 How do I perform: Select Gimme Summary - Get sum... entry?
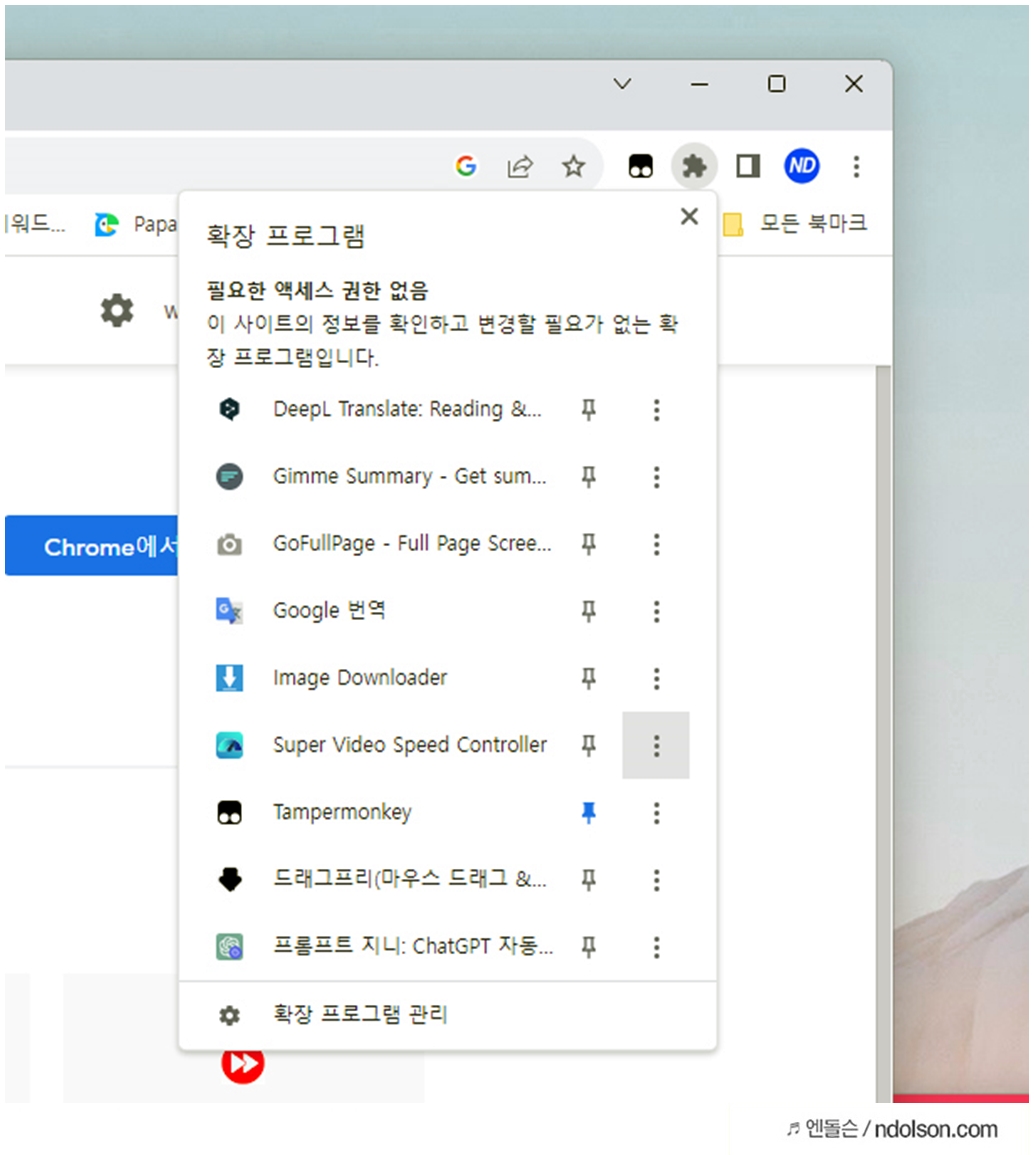409,477
